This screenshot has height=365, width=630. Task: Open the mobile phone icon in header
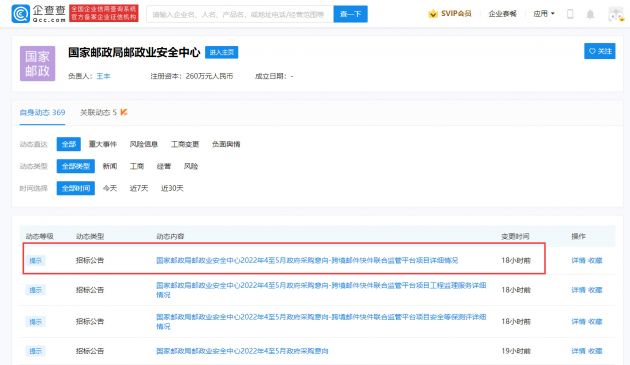tap(570, 14)
